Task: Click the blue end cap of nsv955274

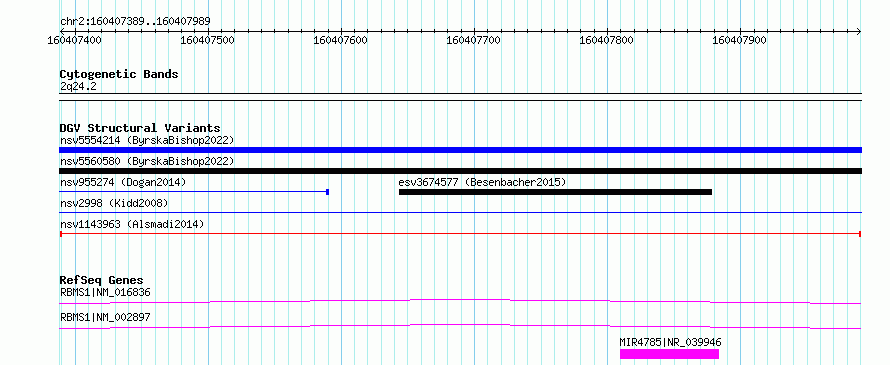Action: click(328, 192)
